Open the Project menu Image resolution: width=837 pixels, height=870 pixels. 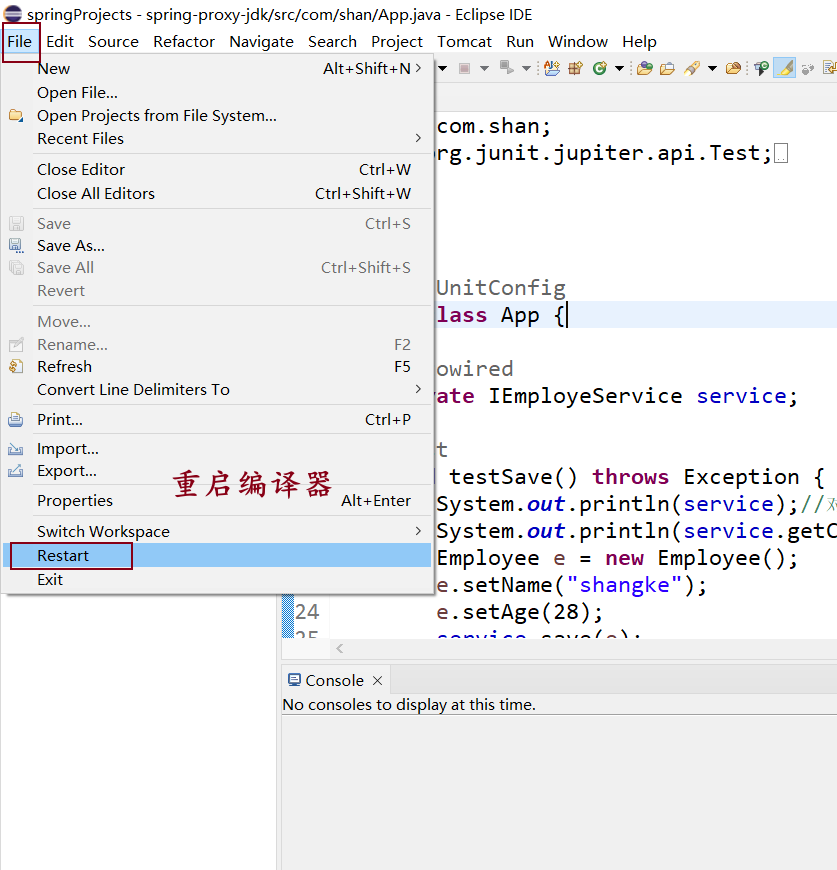[x=397, y=42]
